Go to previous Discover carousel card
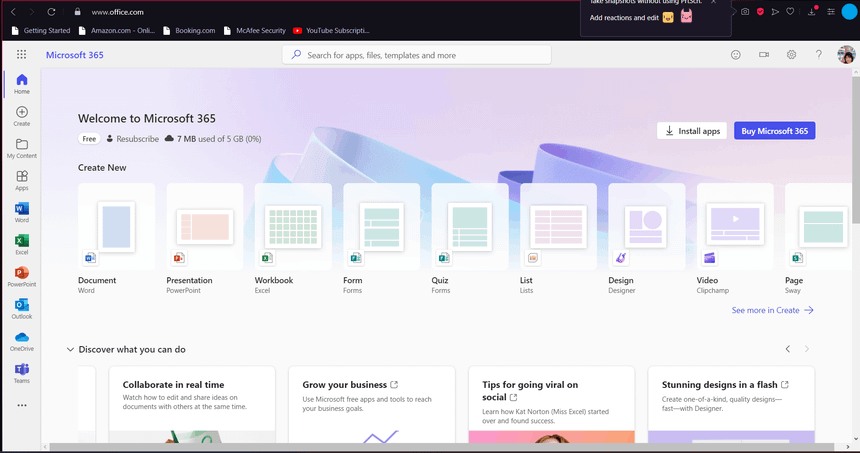Image resolution: width=860 pixels, height=453 pixels. [x=788, y=349]
